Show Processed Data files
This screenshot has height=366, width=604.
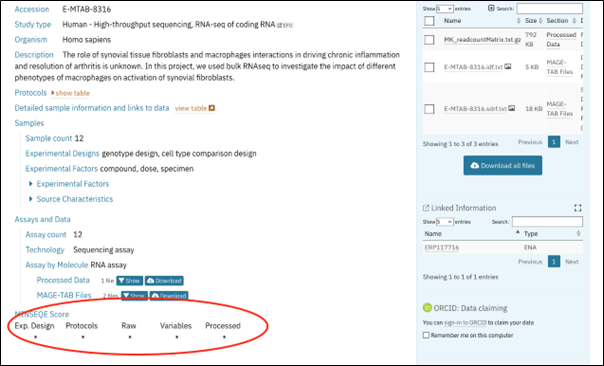click(x=129, y=281)
